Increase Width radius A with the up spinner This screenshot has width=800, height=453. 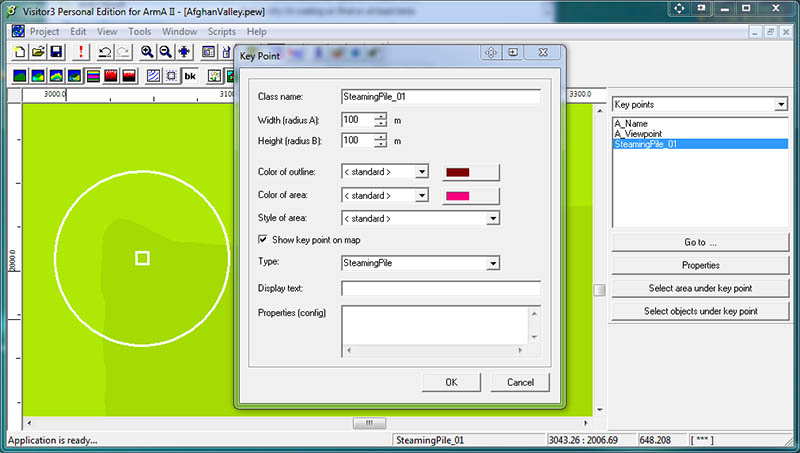pyautogui.click(x=380, y=116)
